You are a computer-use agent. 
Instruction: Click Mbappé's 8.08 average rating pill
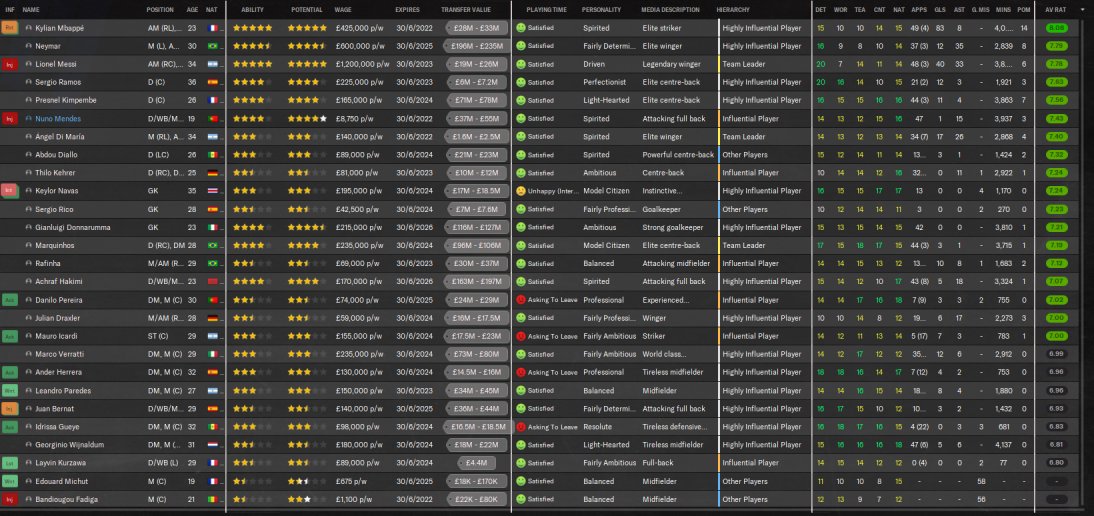[1056, 28]
